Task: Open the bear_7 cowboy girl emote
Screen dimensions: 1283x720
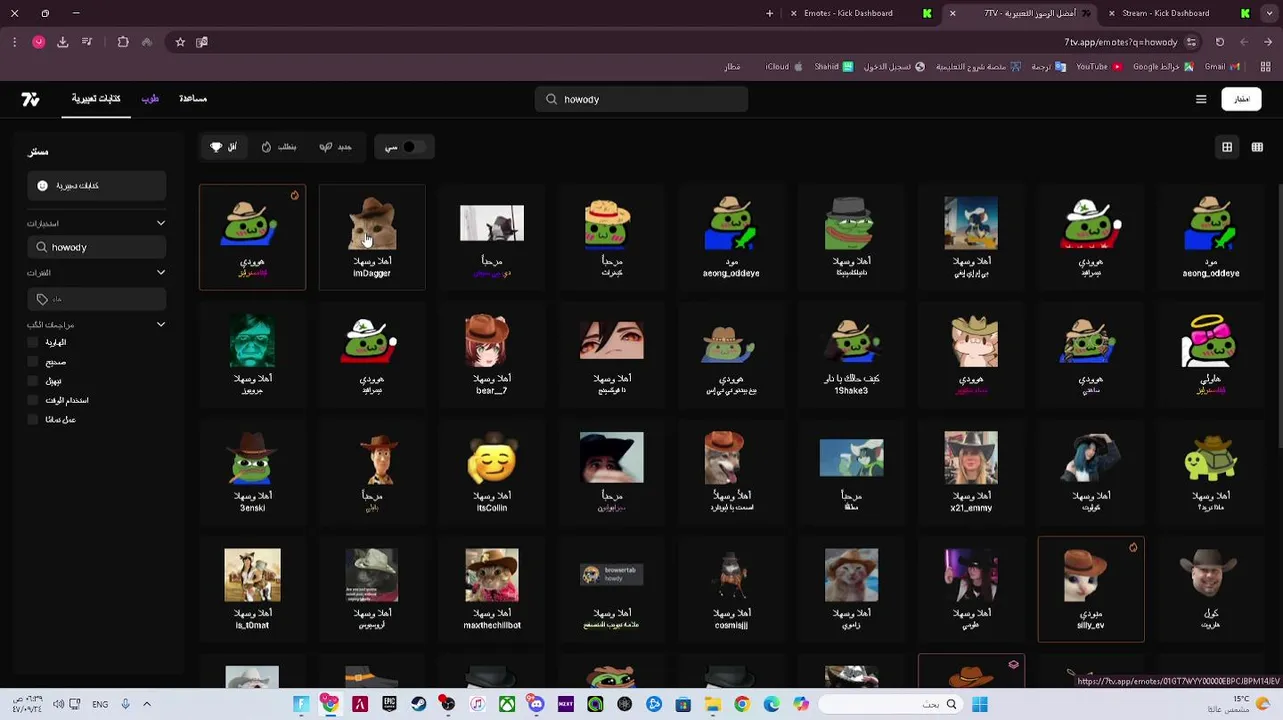Action: pyautogui.click(x=491, y=355)
